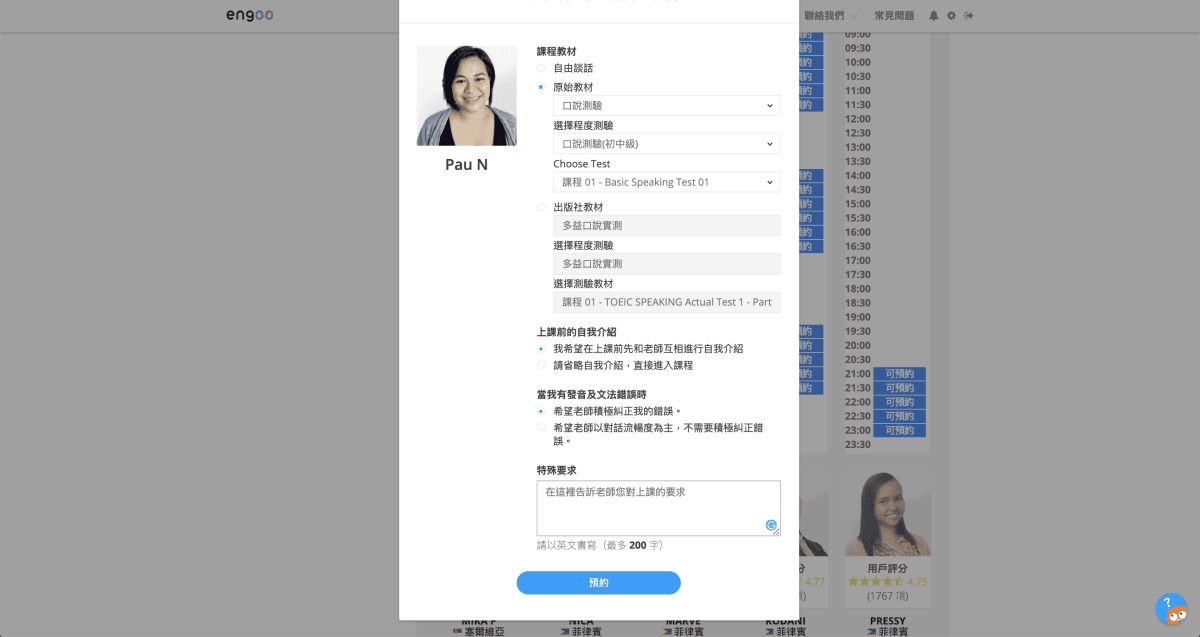Select 希望老師積極糾正我的錯誤 radio option
Image resolution: width=1200 pixels, height=637 pixels.
point(541,411)
